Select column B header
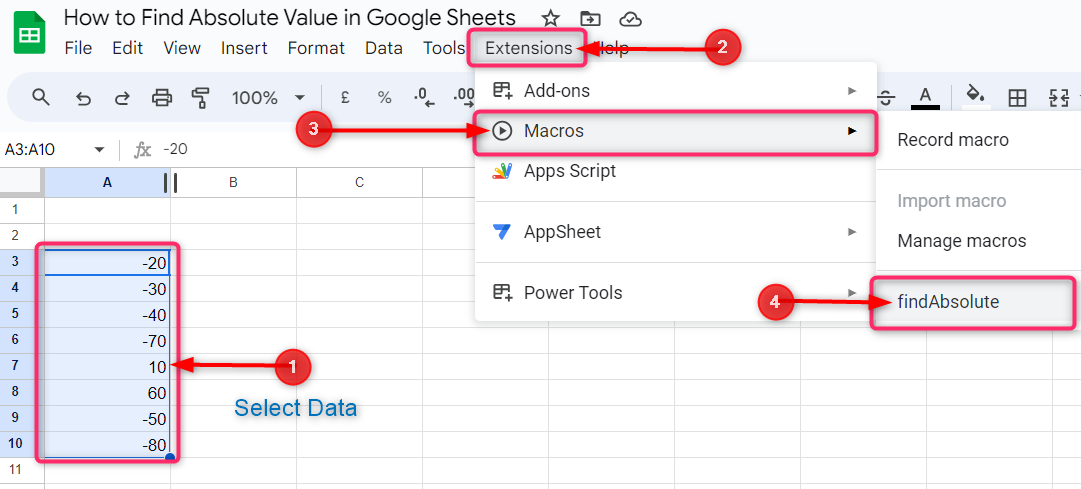This screenshot has width=1081, height=489. [233, 183]
